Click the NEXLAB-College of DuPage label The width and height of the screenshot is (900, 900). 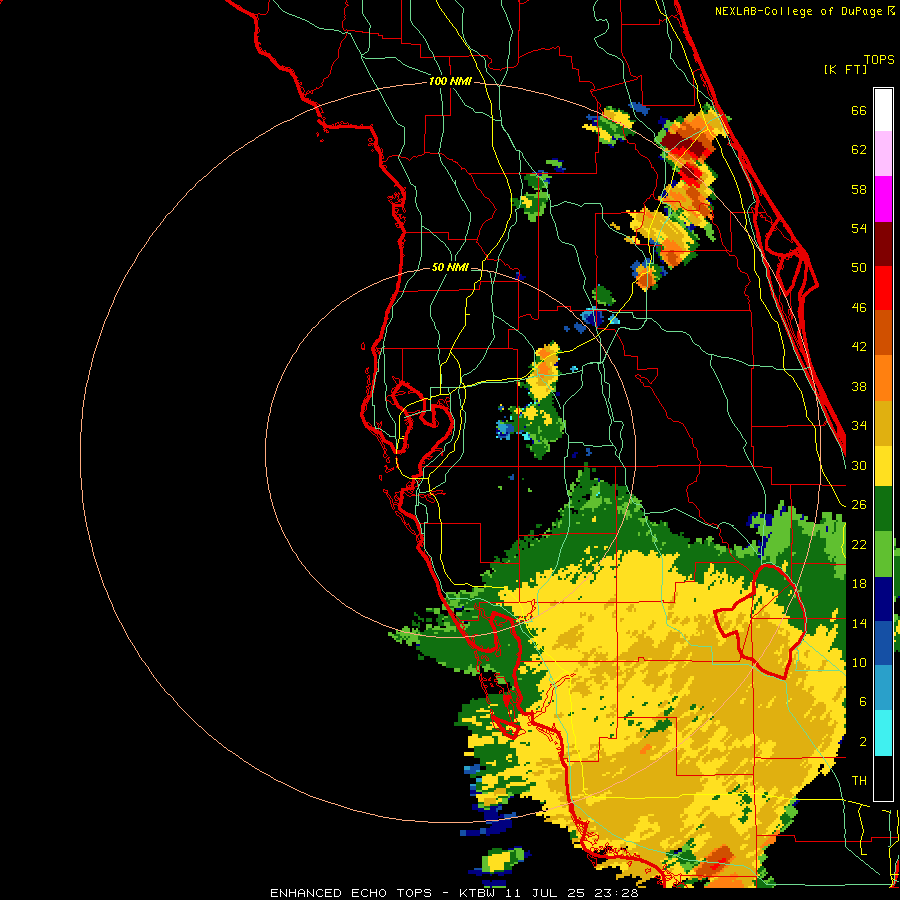[805, 11]
